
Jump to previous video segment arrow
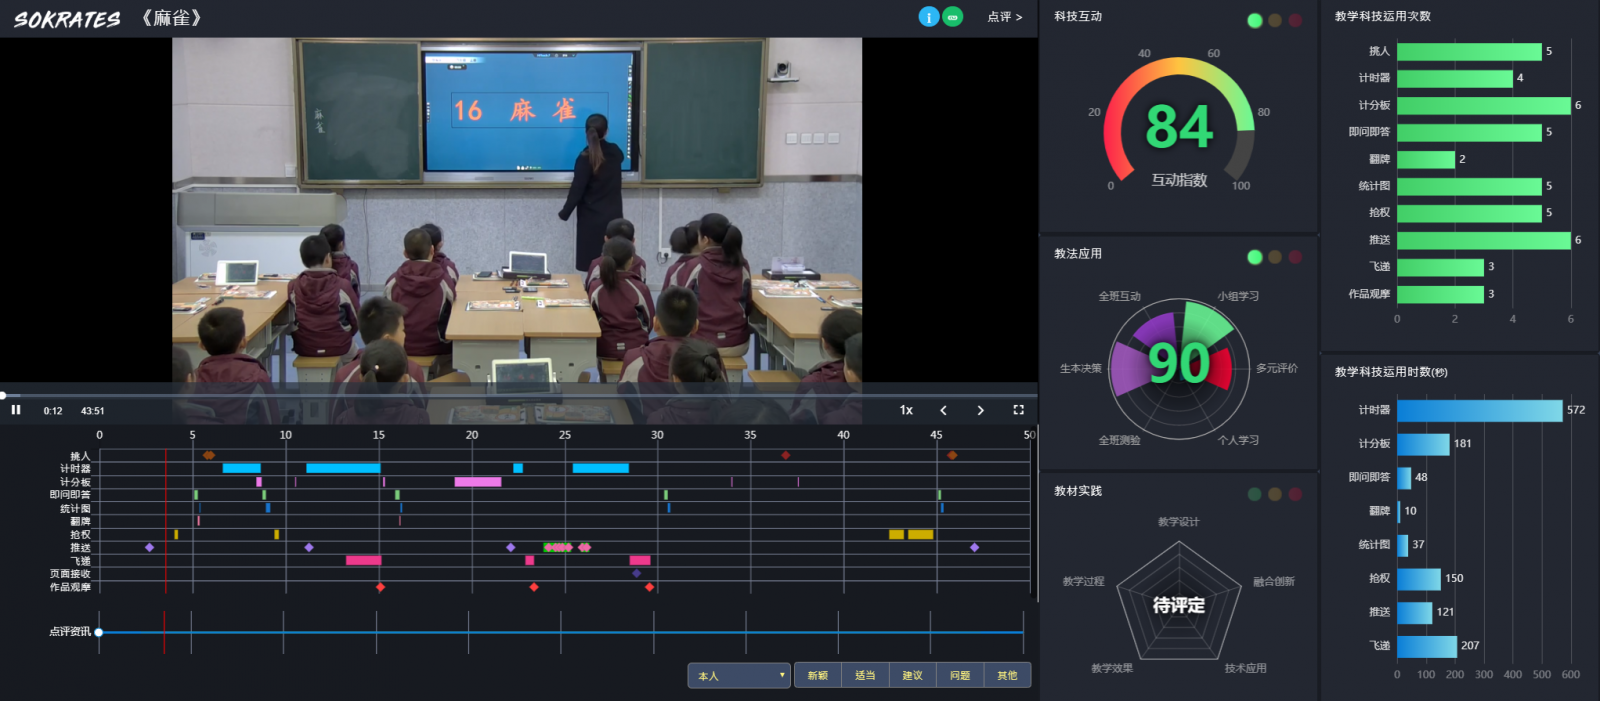click(x=943, y=410)
